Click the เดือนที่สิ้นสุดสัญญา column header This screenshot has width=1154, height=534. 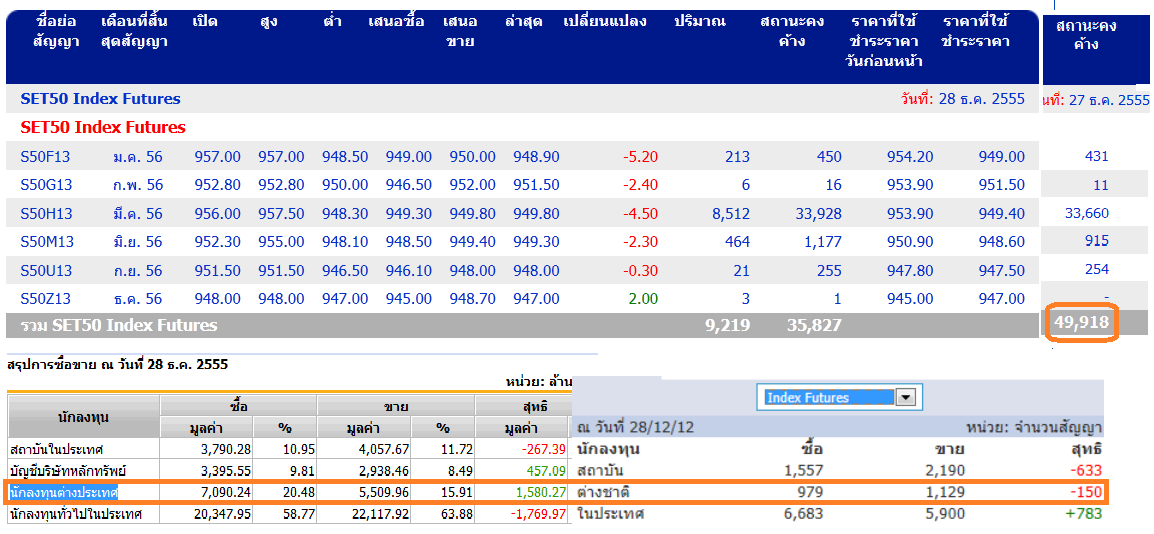tap(134, 31)
